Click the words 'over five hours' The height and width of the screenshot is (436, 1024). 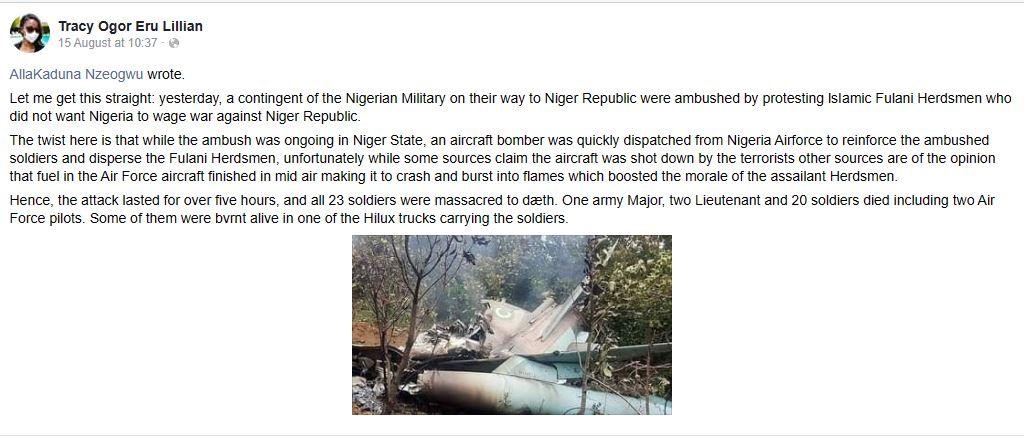tap(234, 201)
